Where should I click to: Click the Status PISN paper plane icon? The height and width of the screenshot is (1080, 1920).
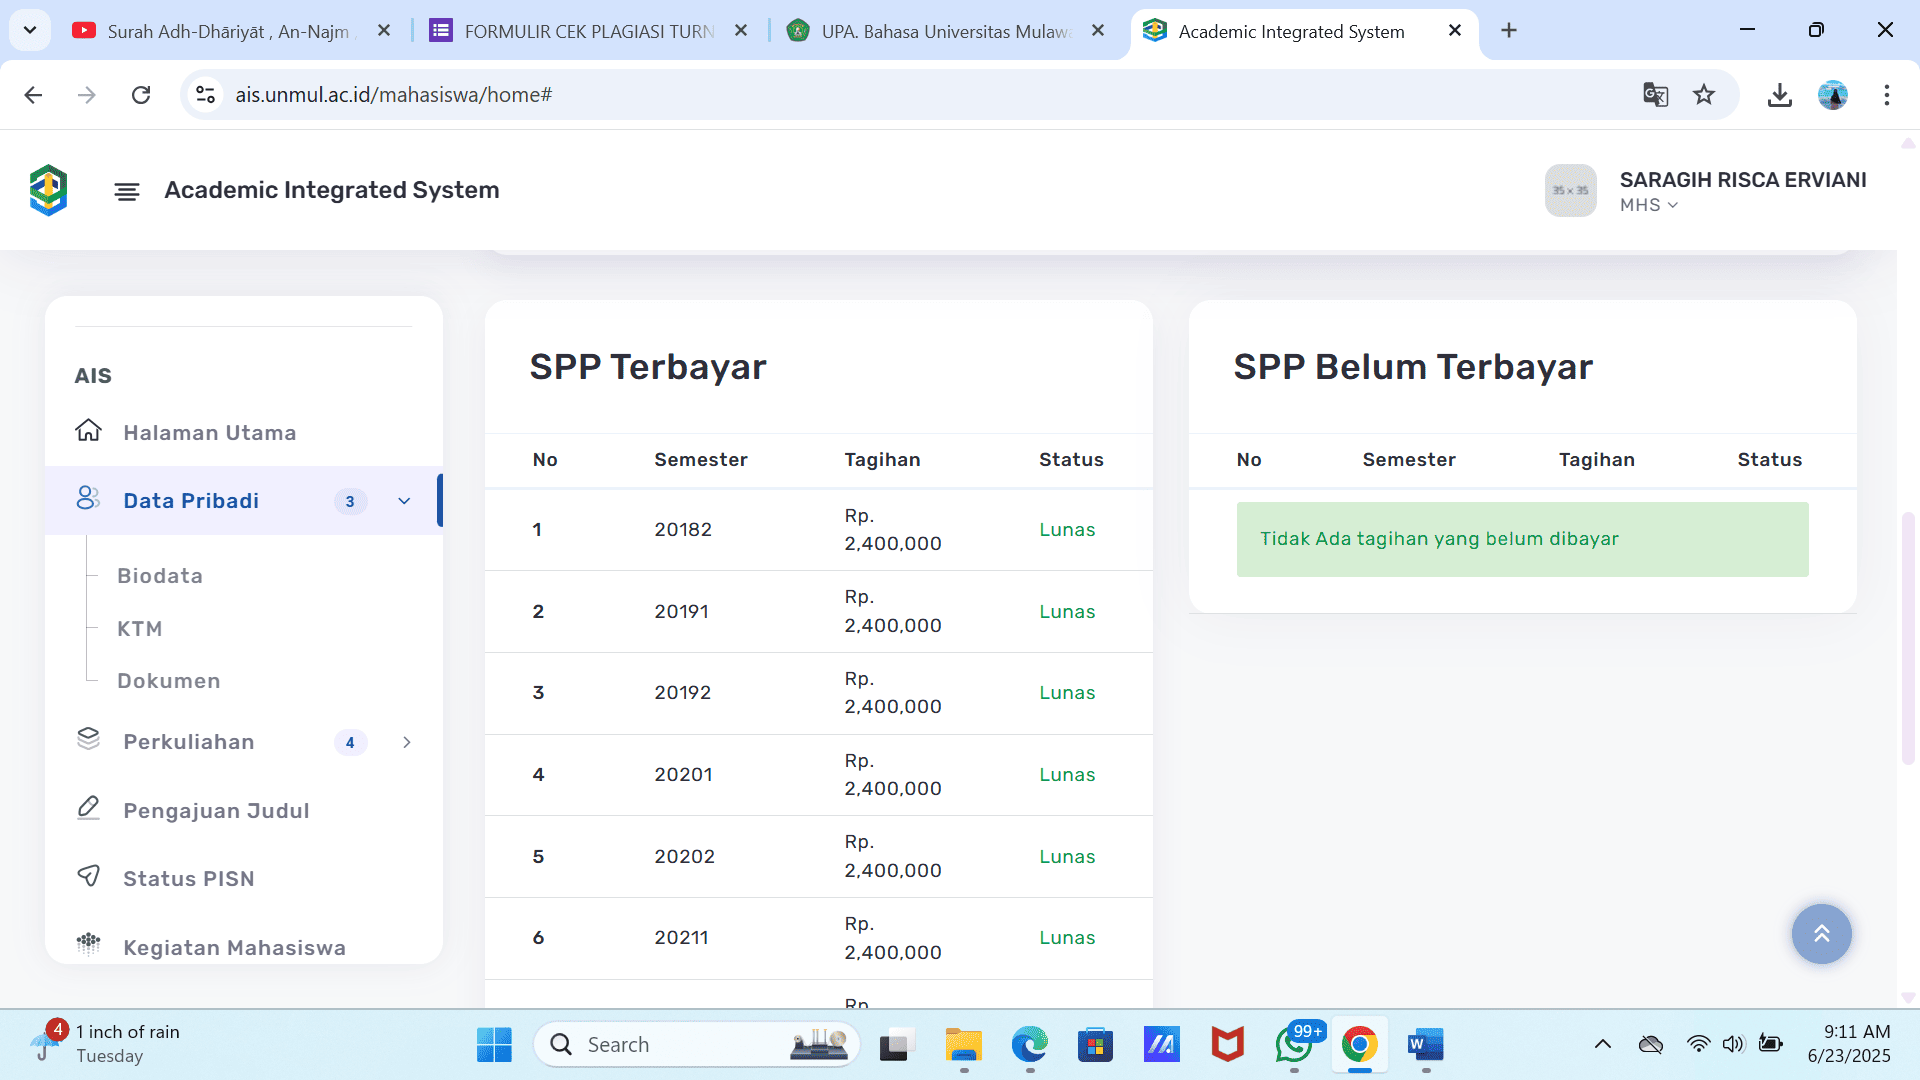coord(88,877)
